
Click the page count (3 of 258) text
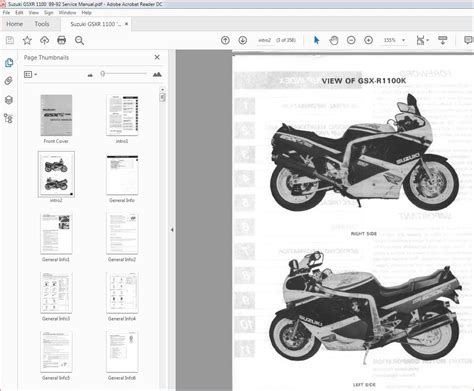tap(286, 40)
